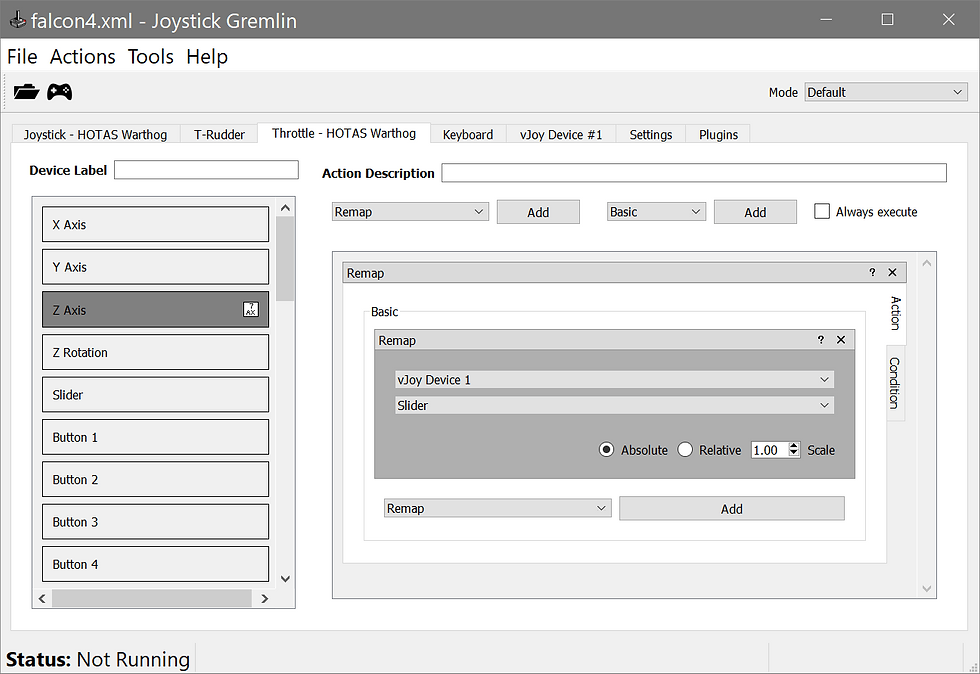Select the Button 3 input
This screenshot has height=674, width=980.
(x=156, y=521)
